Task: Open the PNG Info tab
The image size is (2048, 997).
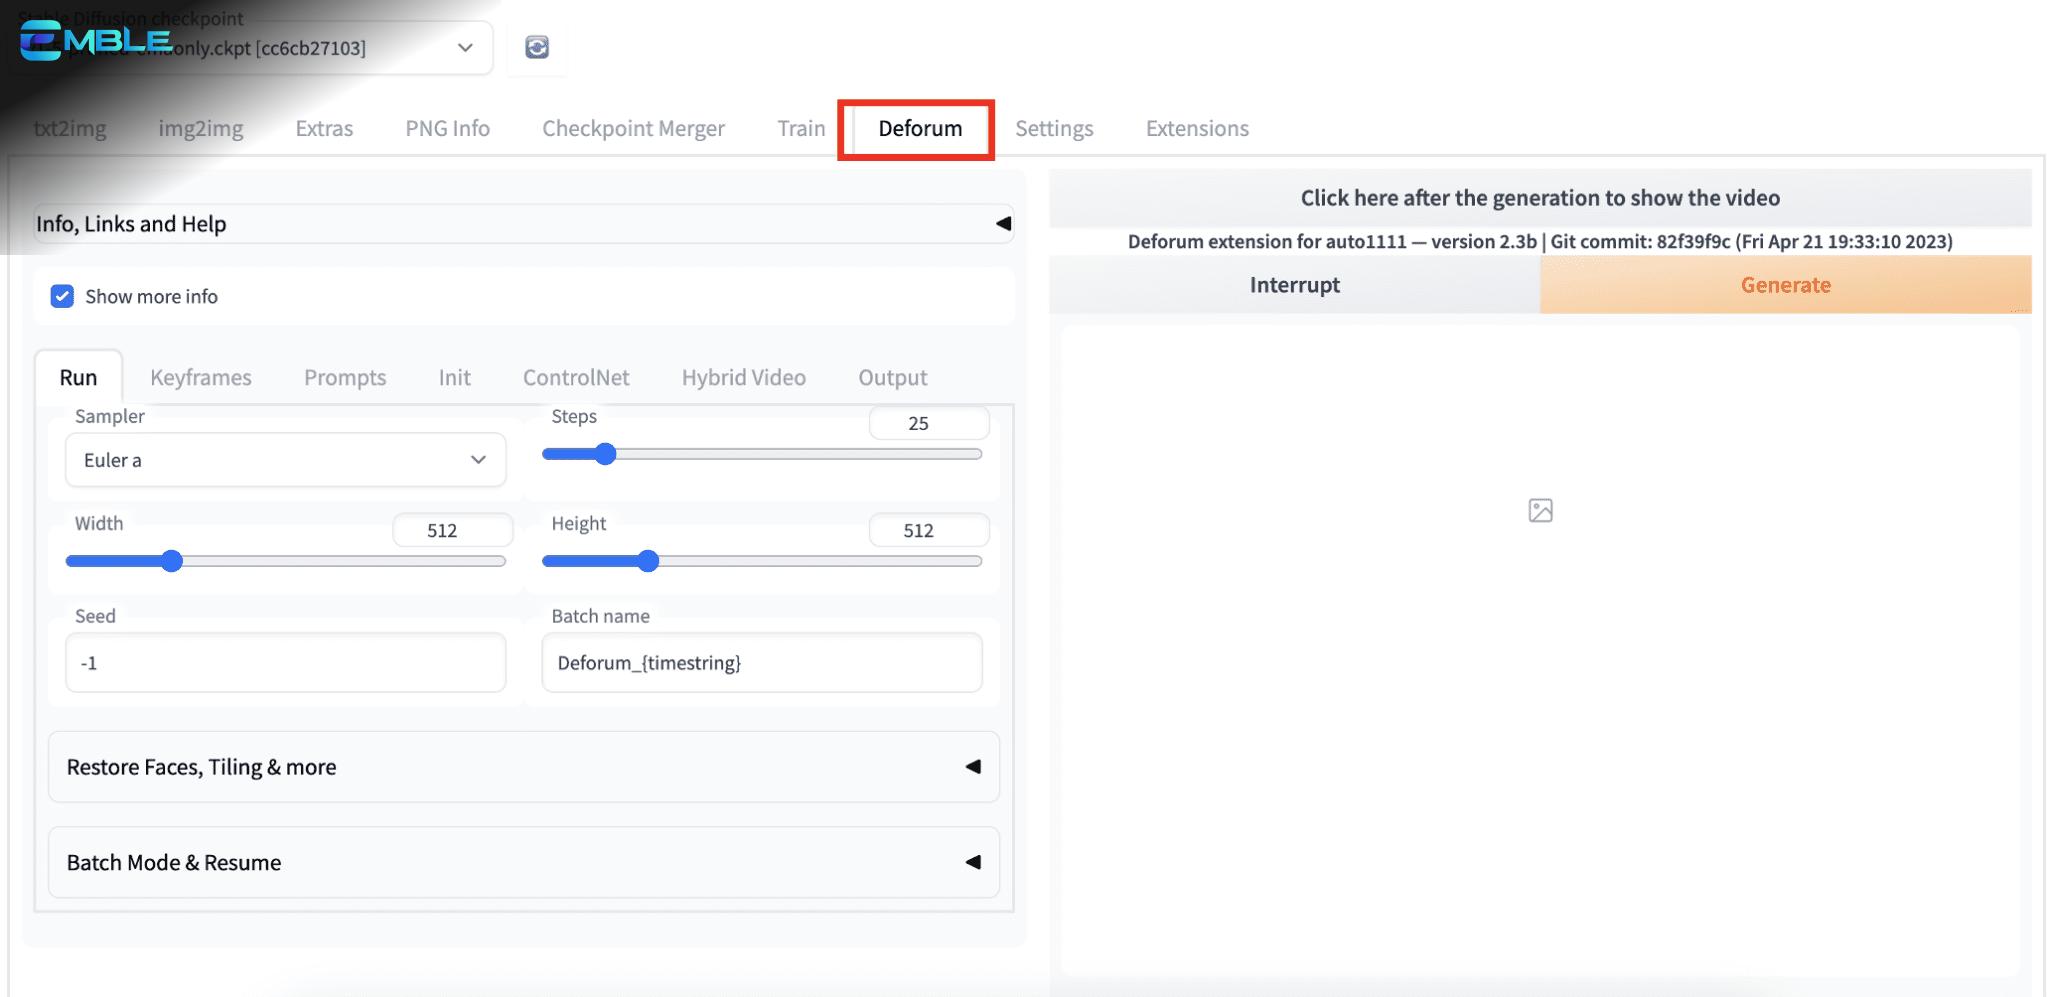Action: coord(447,128)
